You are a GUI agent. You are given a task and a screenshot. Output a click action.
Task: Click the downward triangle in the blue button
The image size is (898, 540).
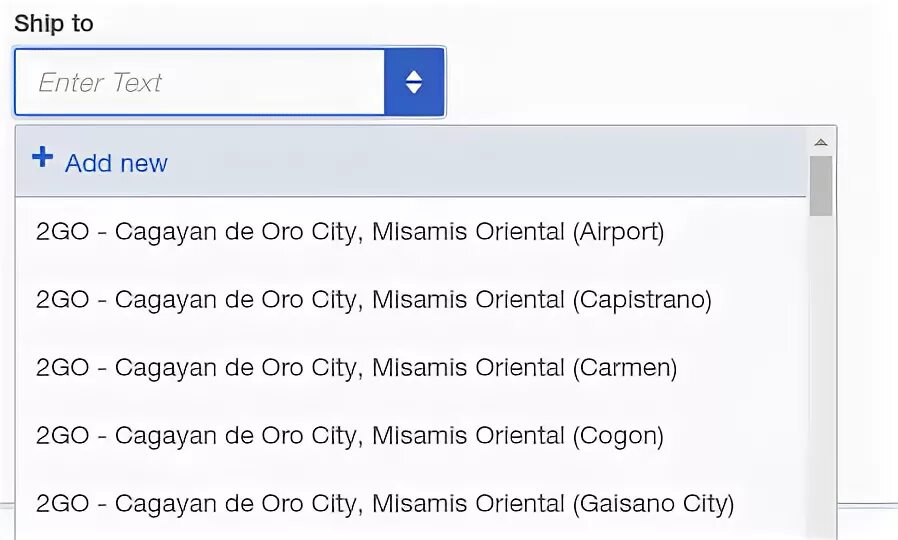(413, 89)
